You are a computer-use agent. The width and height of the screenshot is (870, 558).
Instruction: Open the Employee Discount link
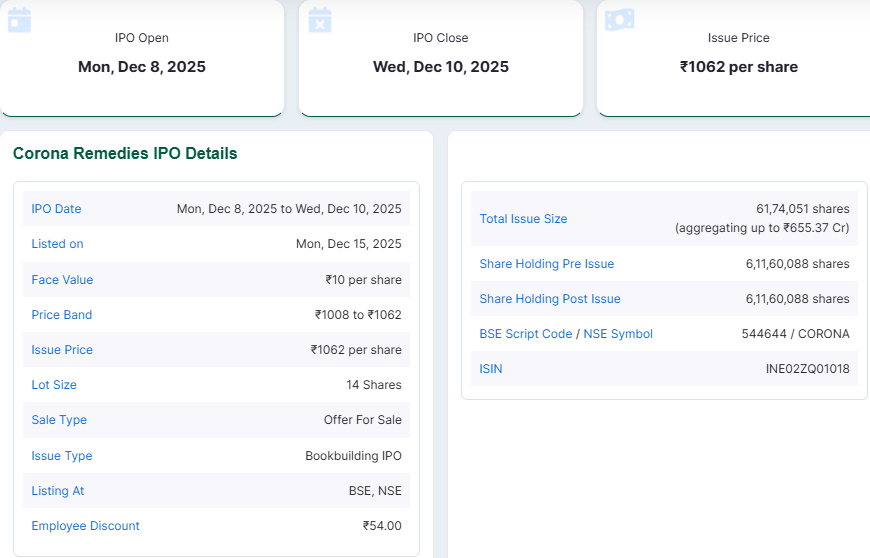(x=85, y=526)
